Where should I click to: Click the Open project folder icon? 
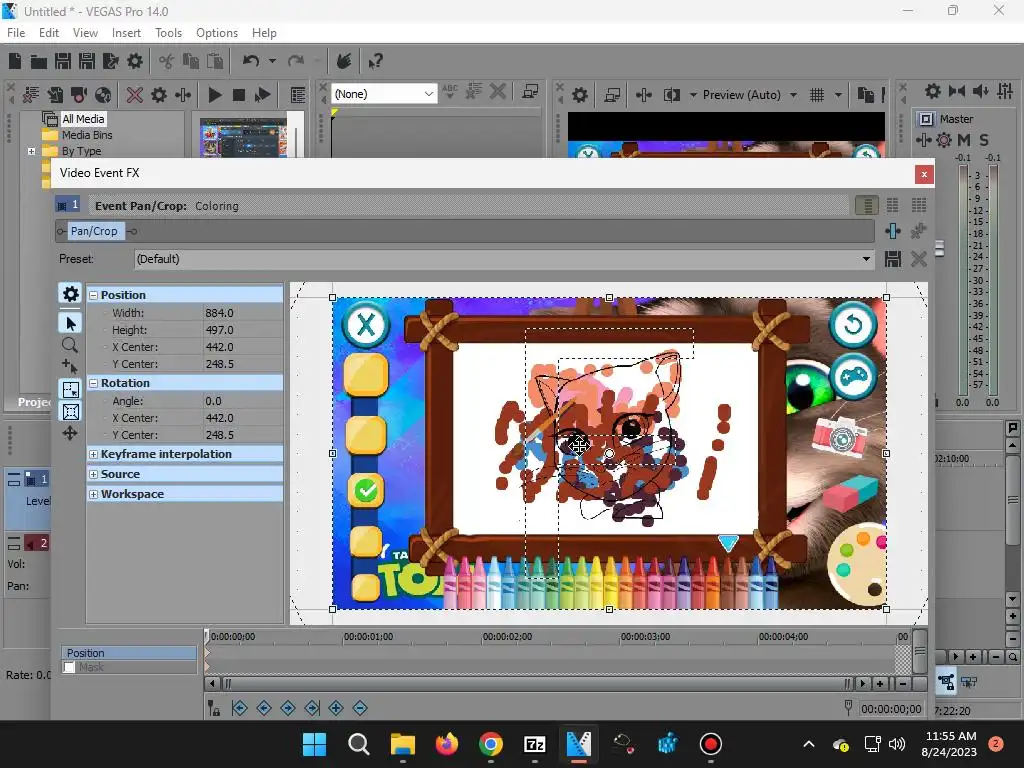(39, 61)
